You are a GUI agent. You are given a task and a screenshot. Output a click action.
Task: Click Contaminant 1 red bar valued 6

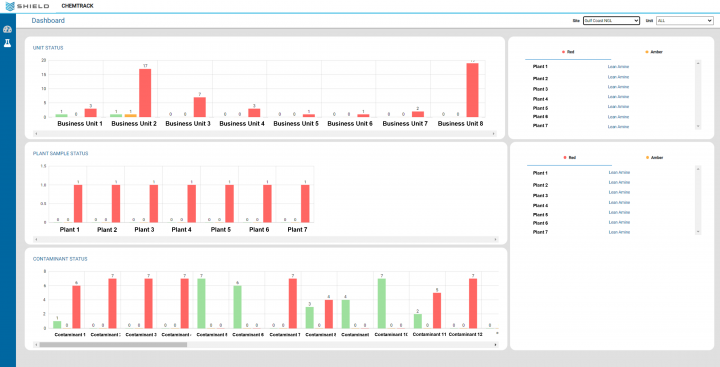(76, 307)
